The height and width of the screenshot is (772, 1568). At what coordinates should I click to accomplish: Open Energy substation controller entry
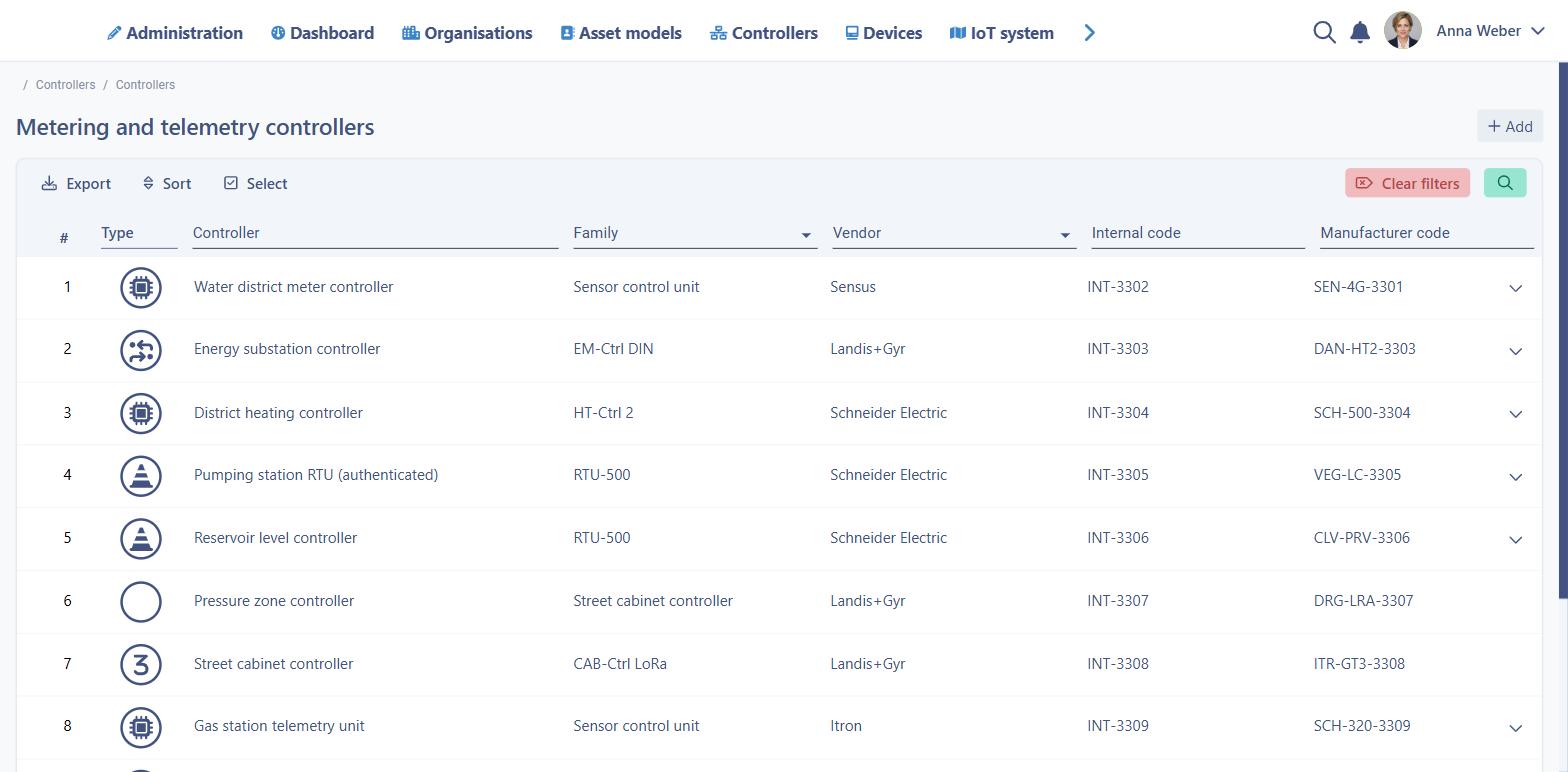pos(287,349)
